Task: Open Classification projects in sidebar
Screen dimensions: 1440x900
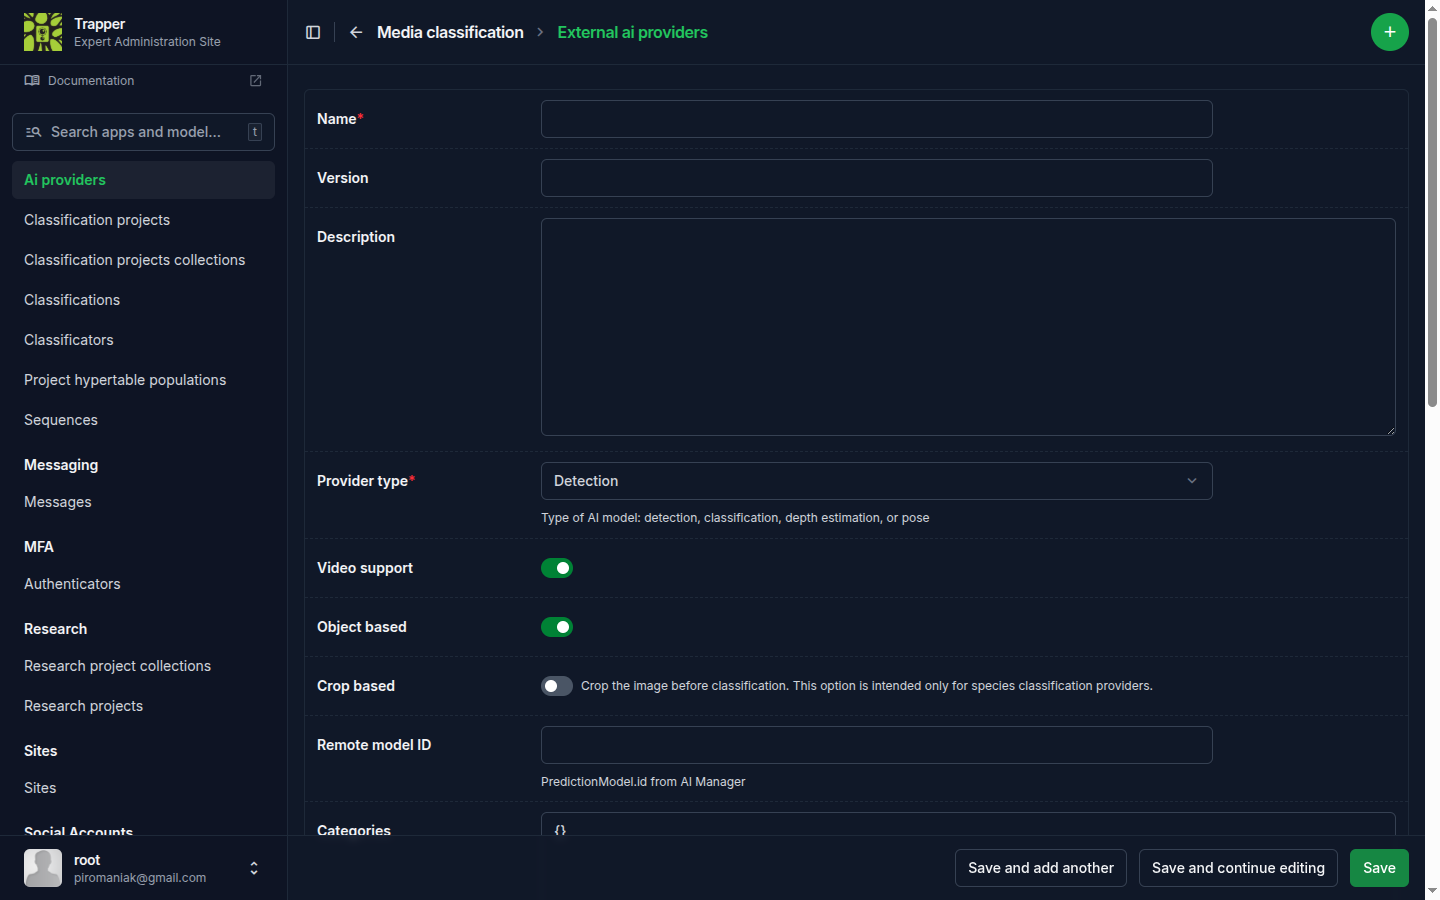Action: pos(143,220)
